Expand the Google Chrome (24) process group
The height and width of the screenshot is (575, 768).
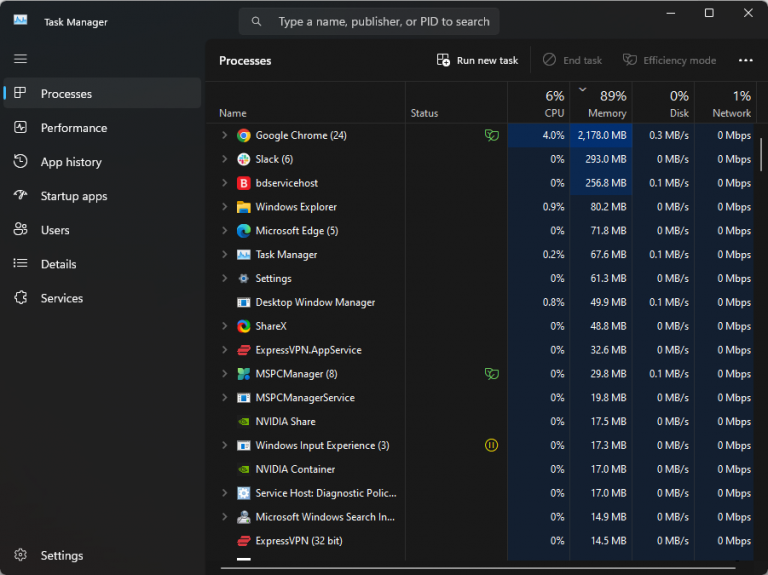[x=224, y=135]
